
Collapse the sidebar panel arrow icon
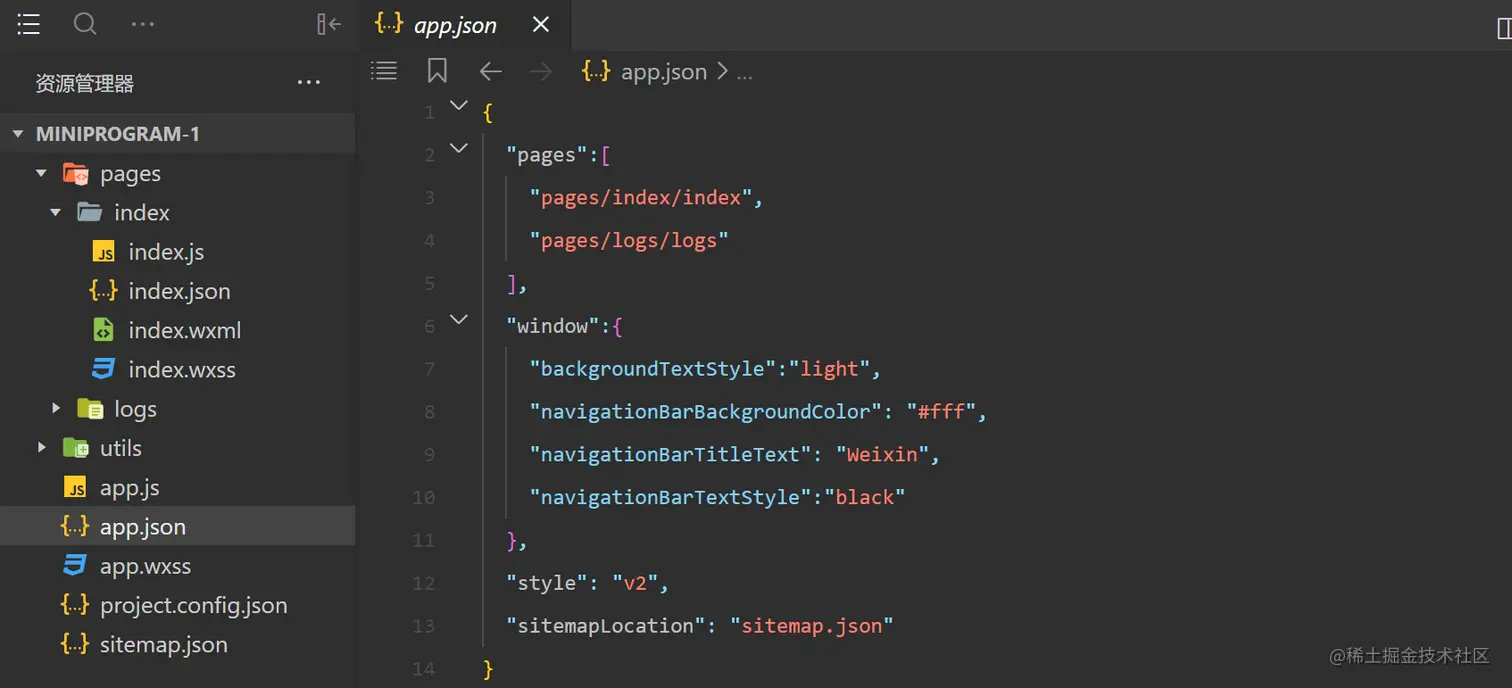(x=329, y=24)
